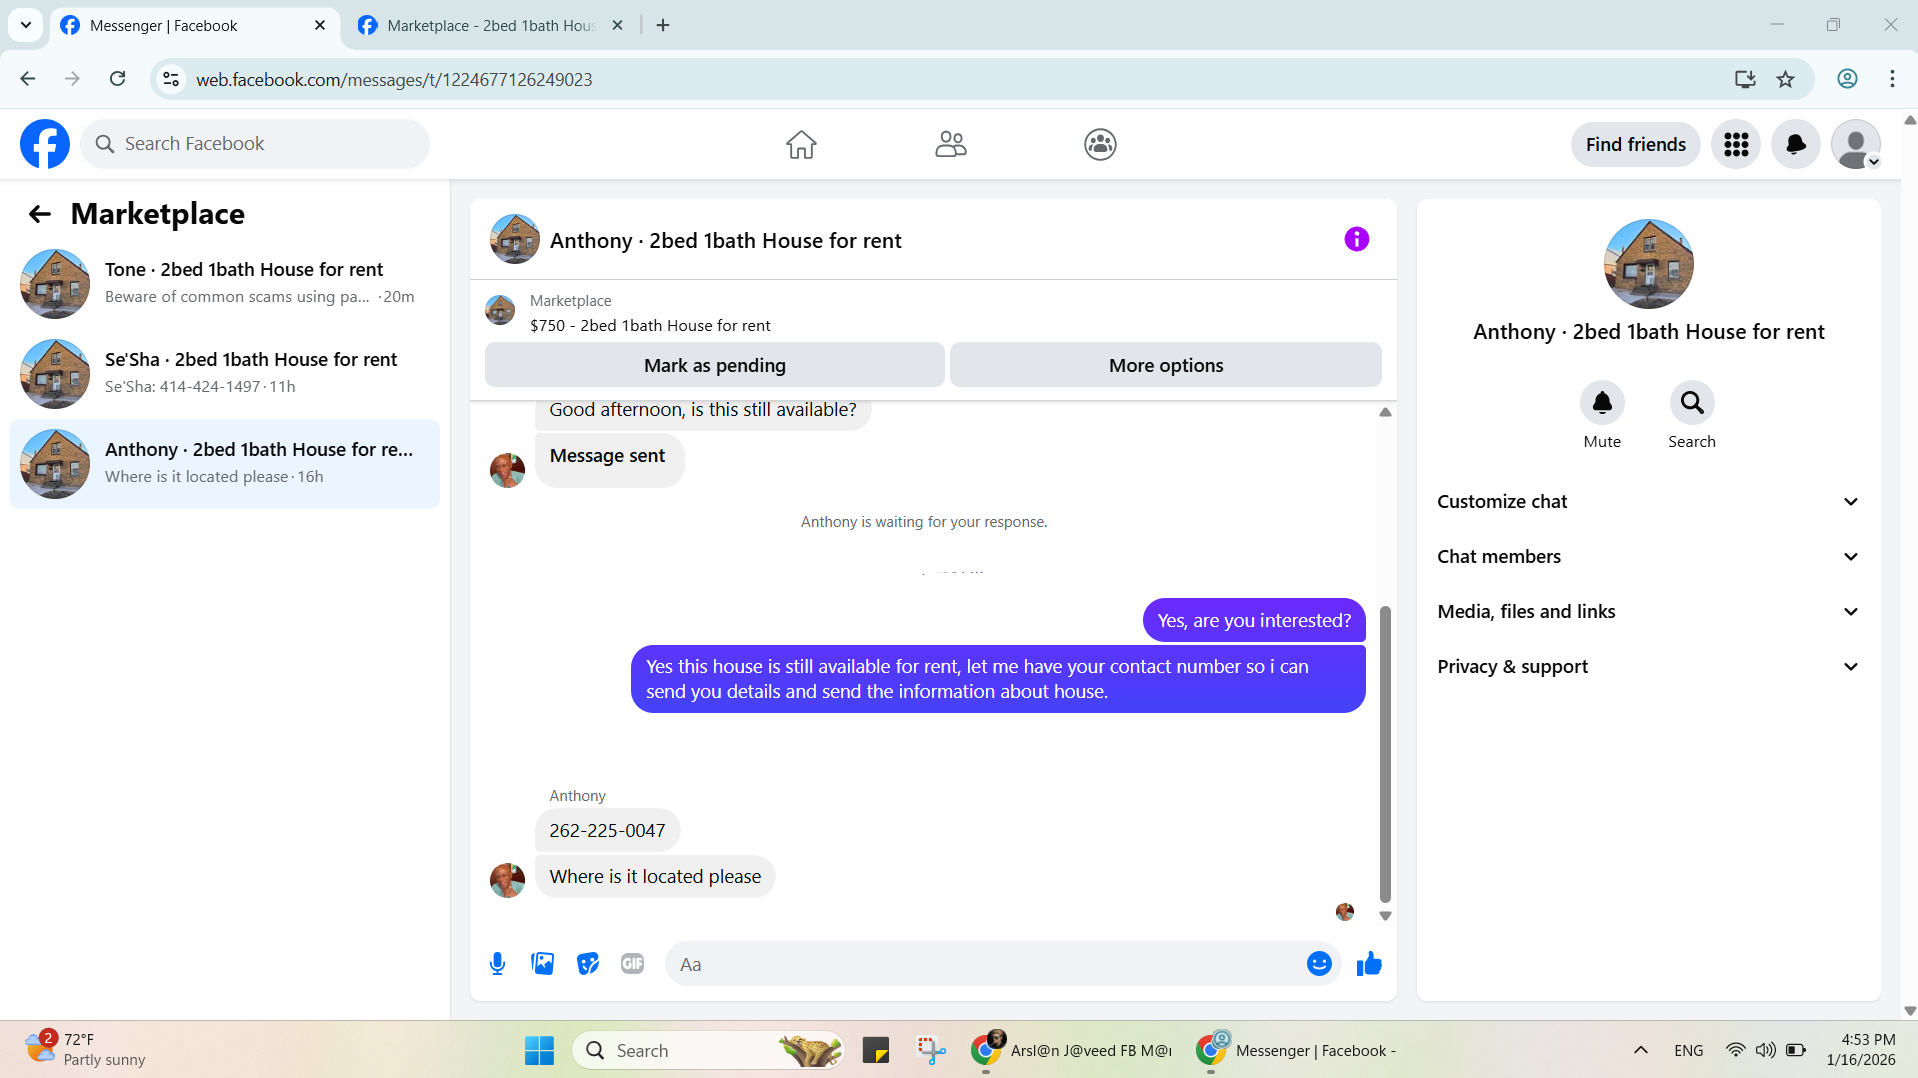Close the Messenger browser tab
This screenshot has width=1918, height=1078.
[320, 26]
